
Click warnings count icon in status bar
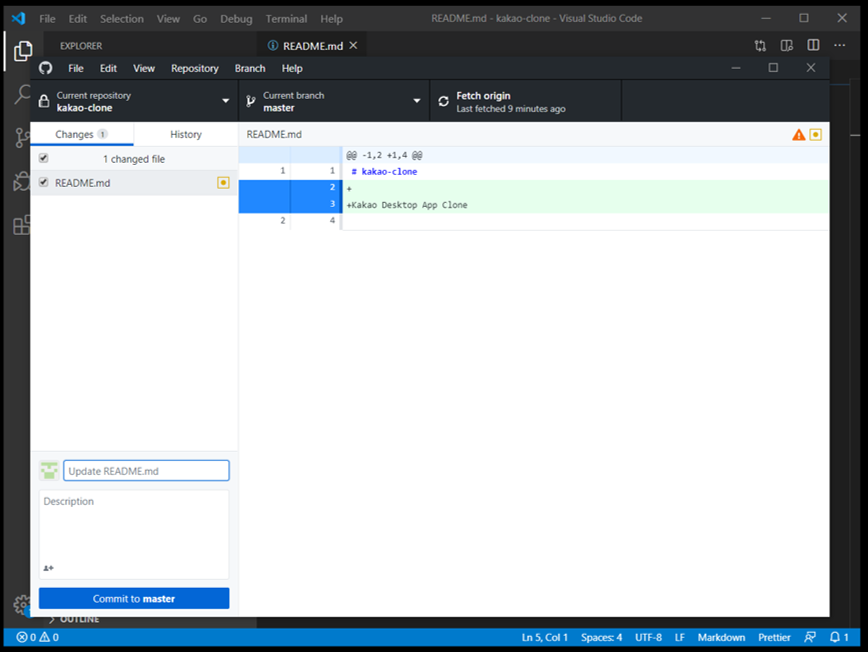pyautogui.click(x=44, y=637)
